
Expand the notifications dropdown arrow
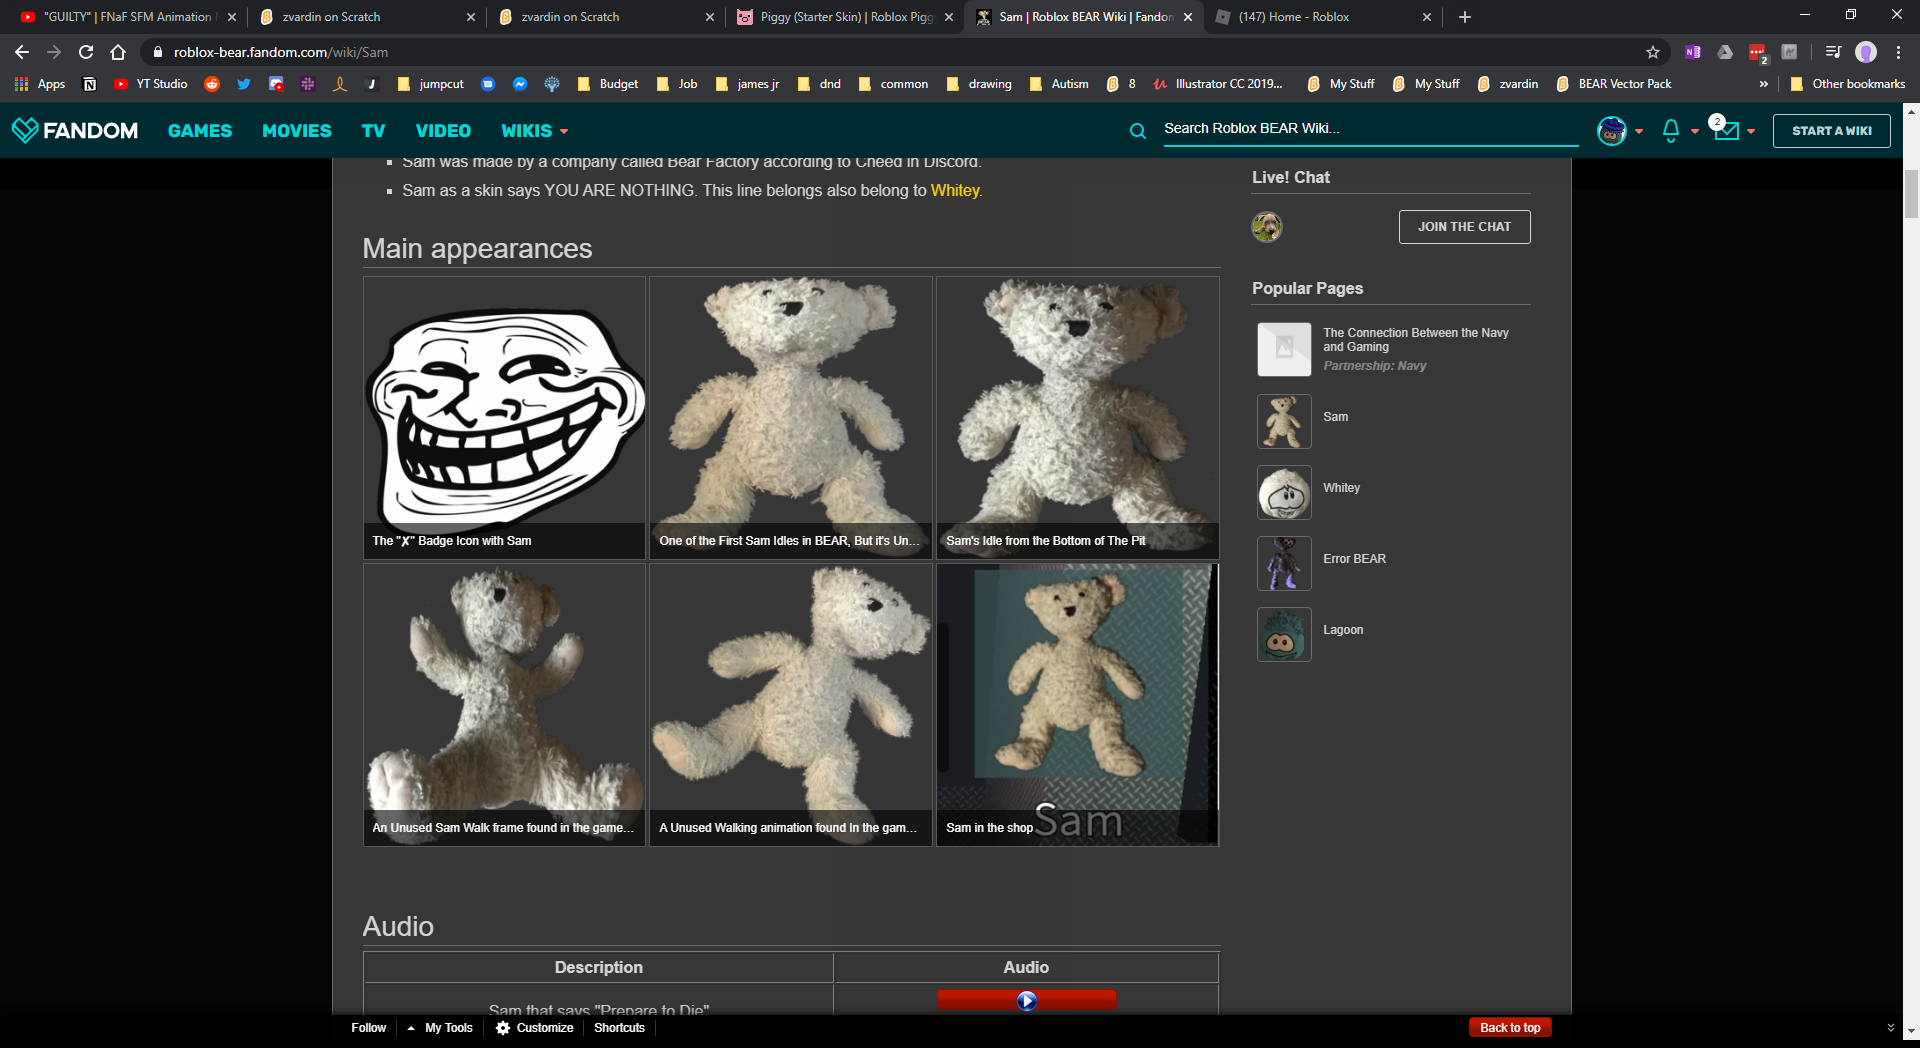1694,131
